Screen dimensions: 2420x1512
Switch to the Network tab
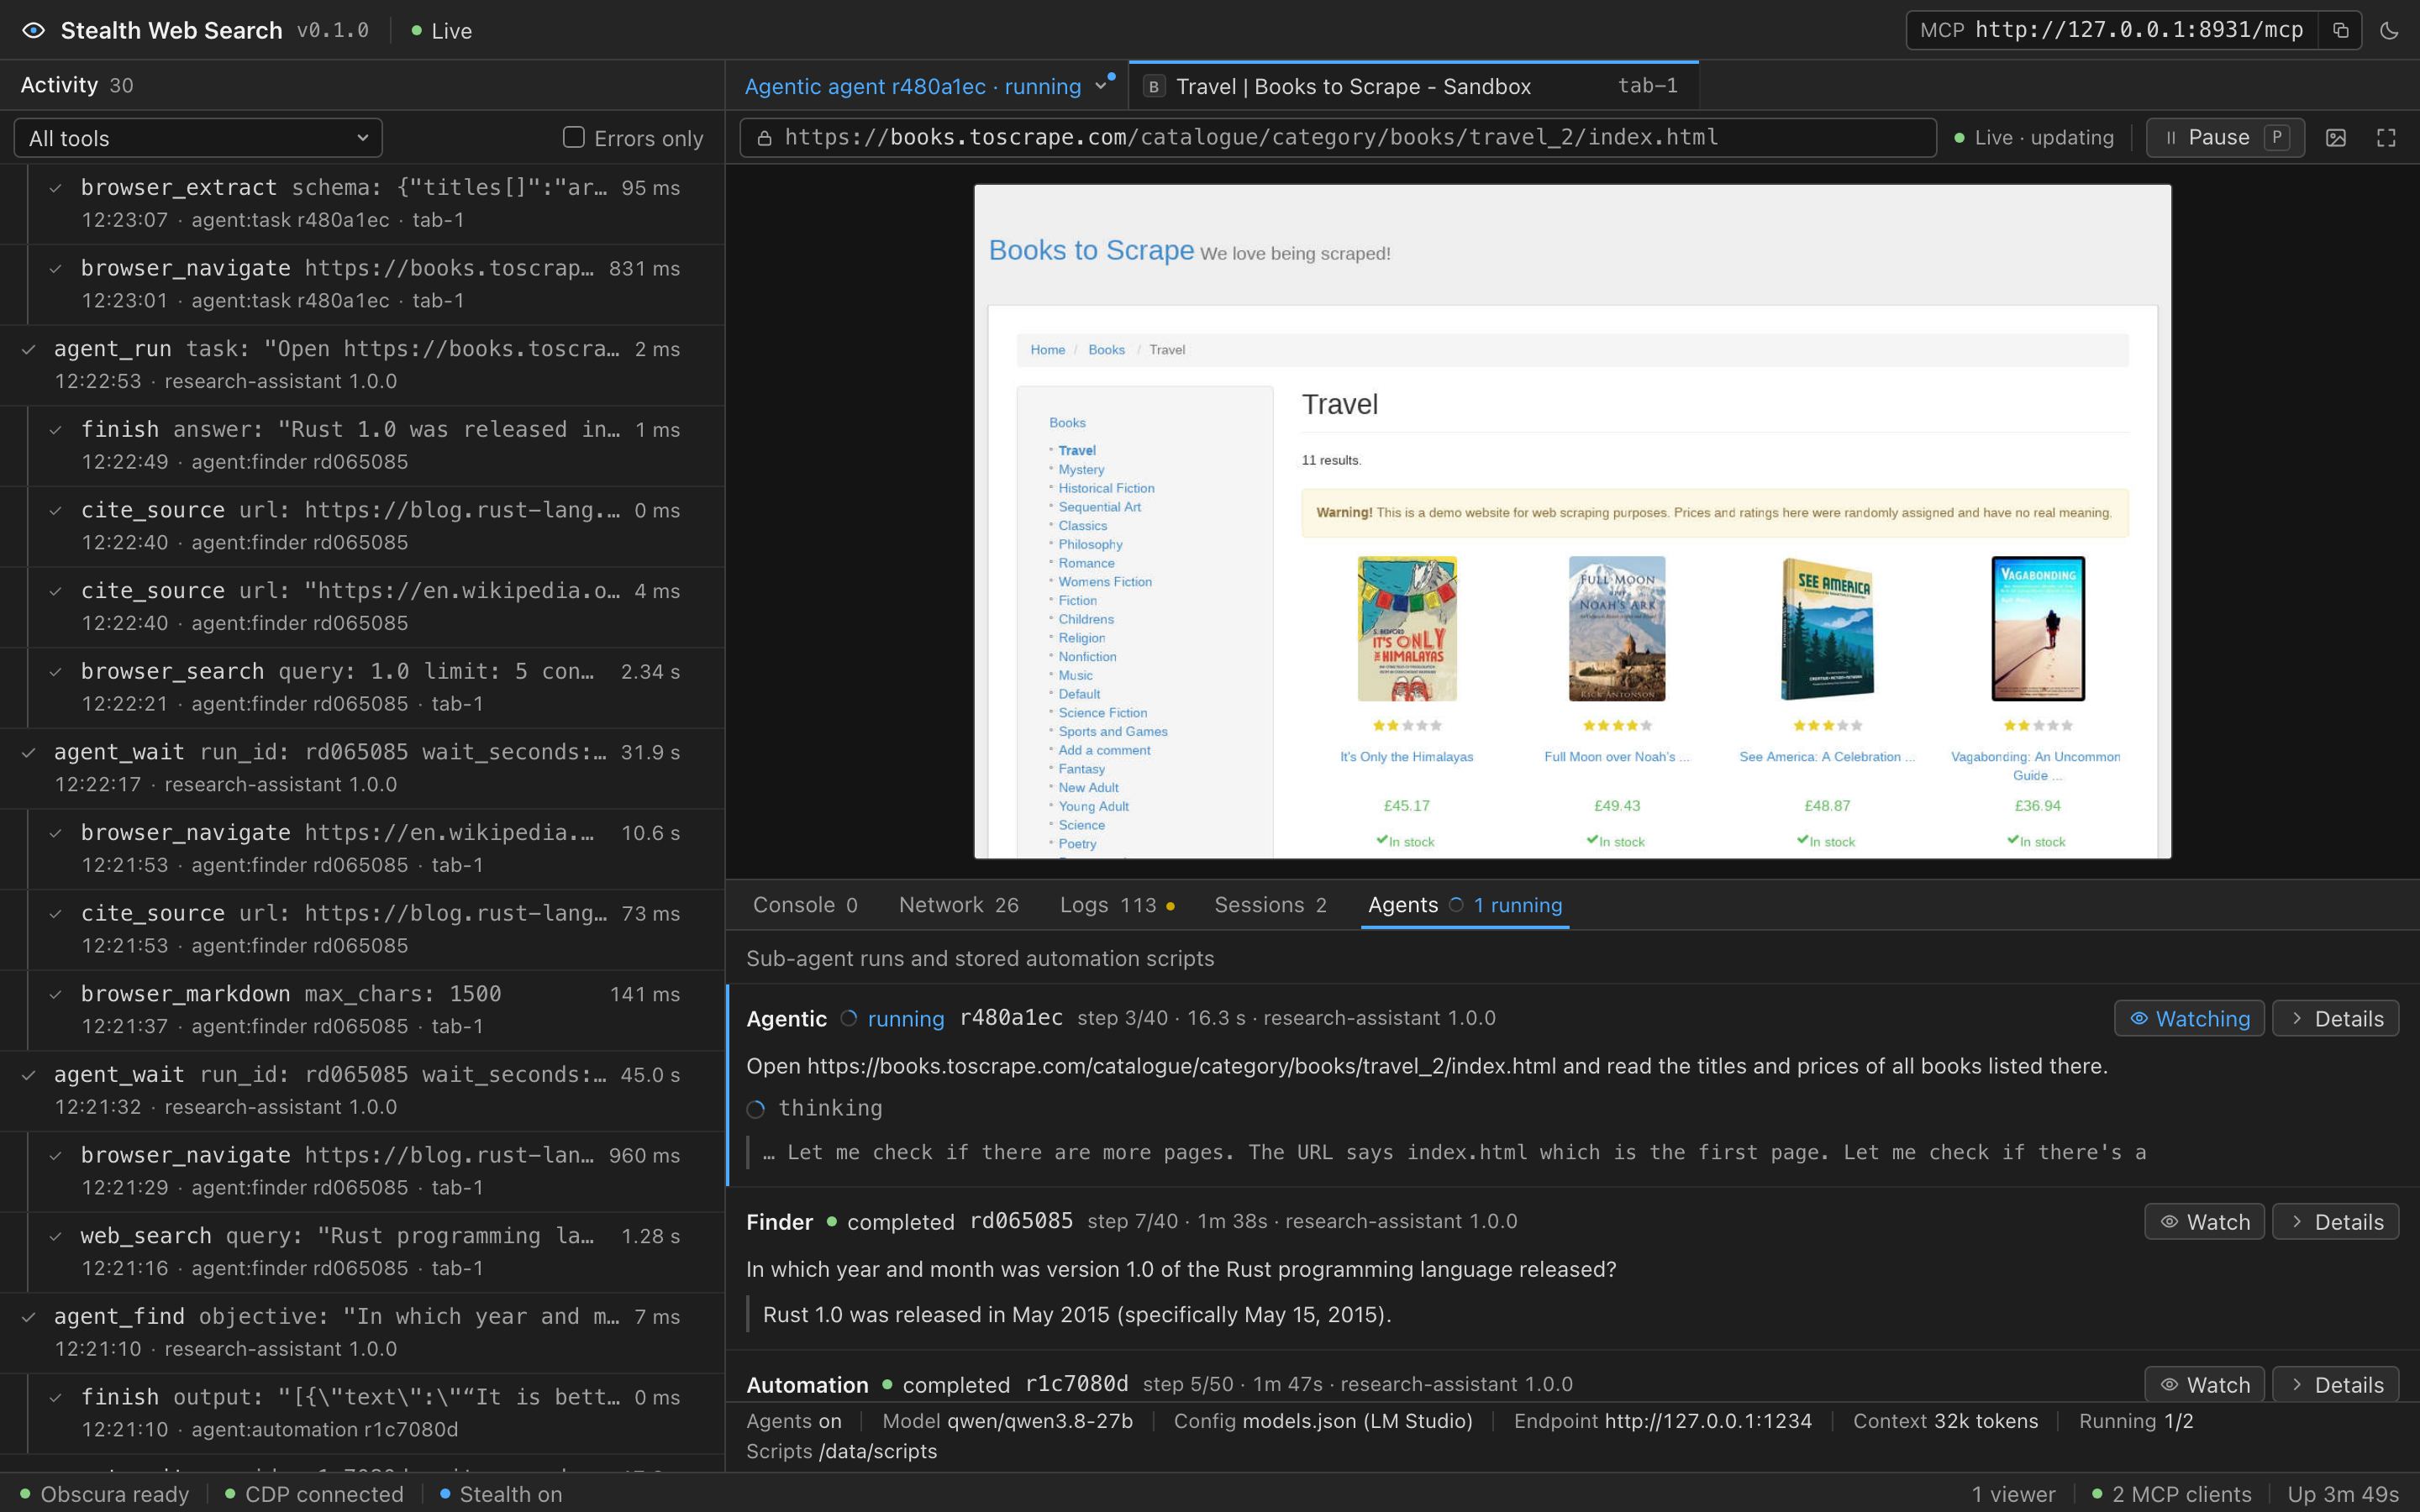958,905
